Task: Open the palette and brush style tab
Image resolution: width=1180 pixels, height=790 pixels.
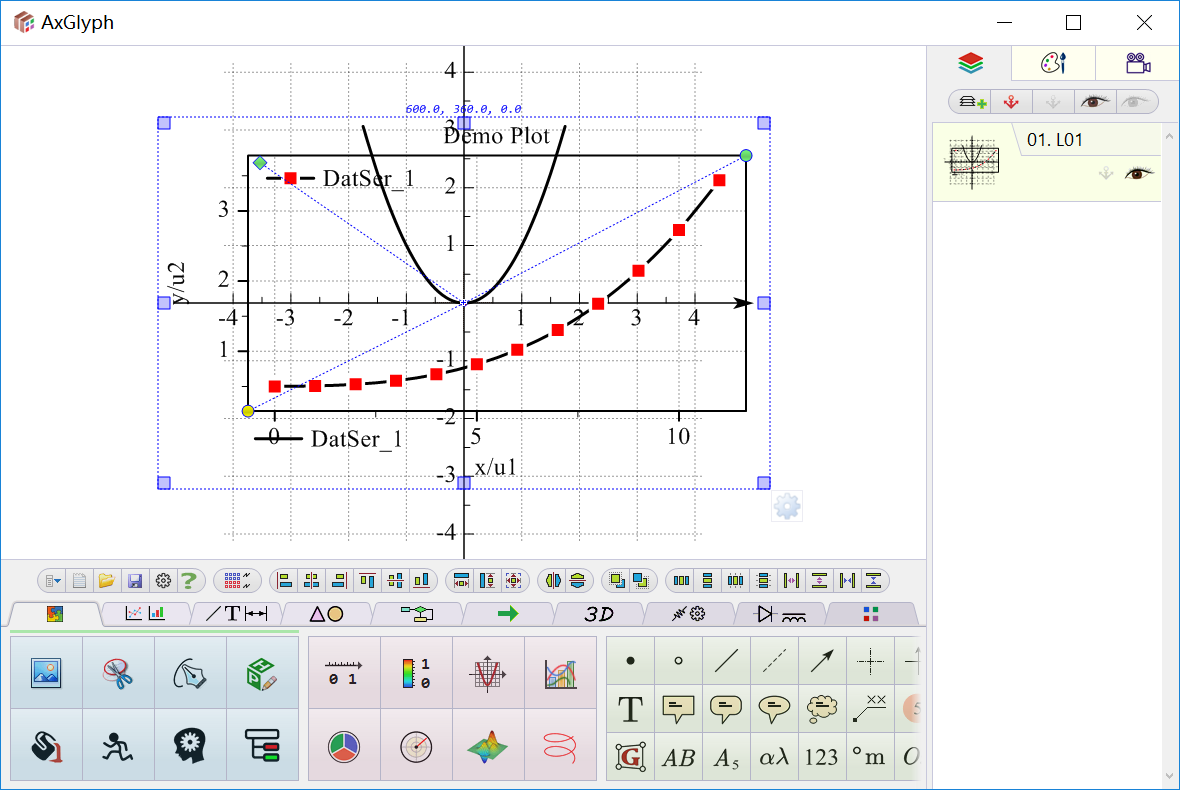Action: 1054,63
